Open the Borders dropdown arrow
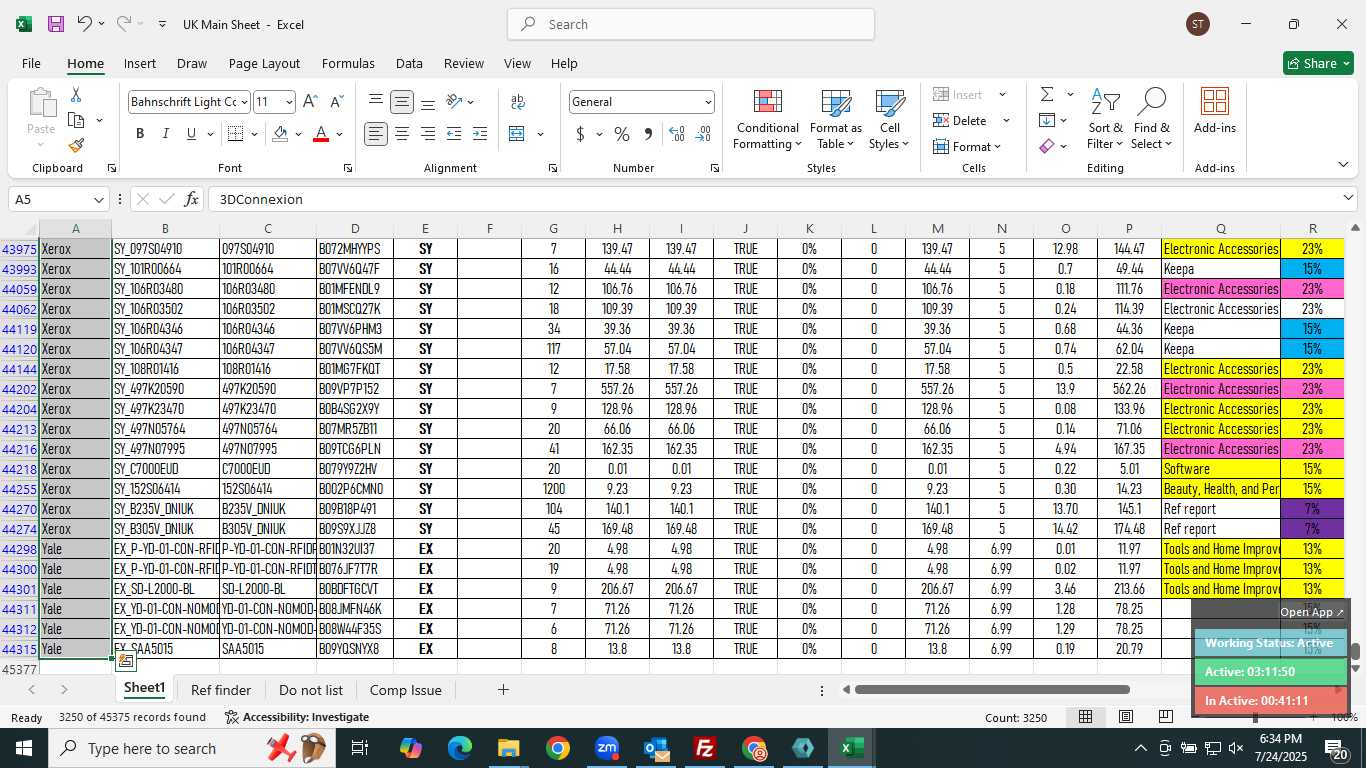Screen dimensions: 1366x768 coord(254,134)
